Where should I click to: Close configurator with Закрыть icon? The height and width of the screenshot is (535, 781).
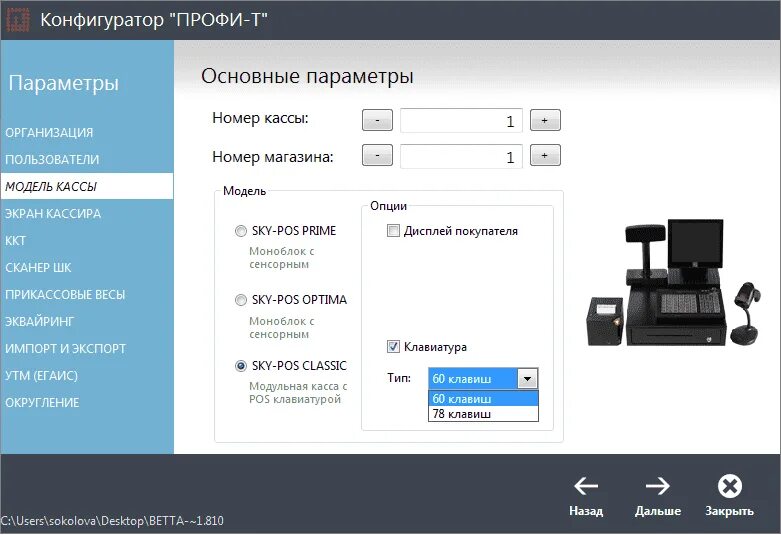coord(730,486)
